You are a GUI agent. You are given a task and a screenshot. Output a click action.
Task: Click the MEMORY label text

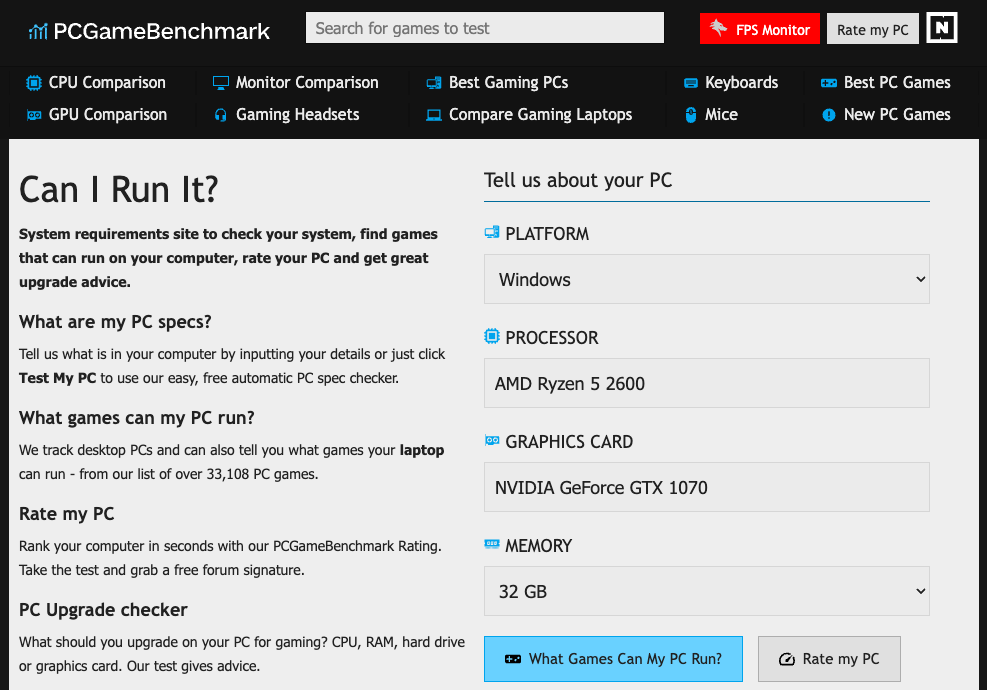click(x=538, y=545)
